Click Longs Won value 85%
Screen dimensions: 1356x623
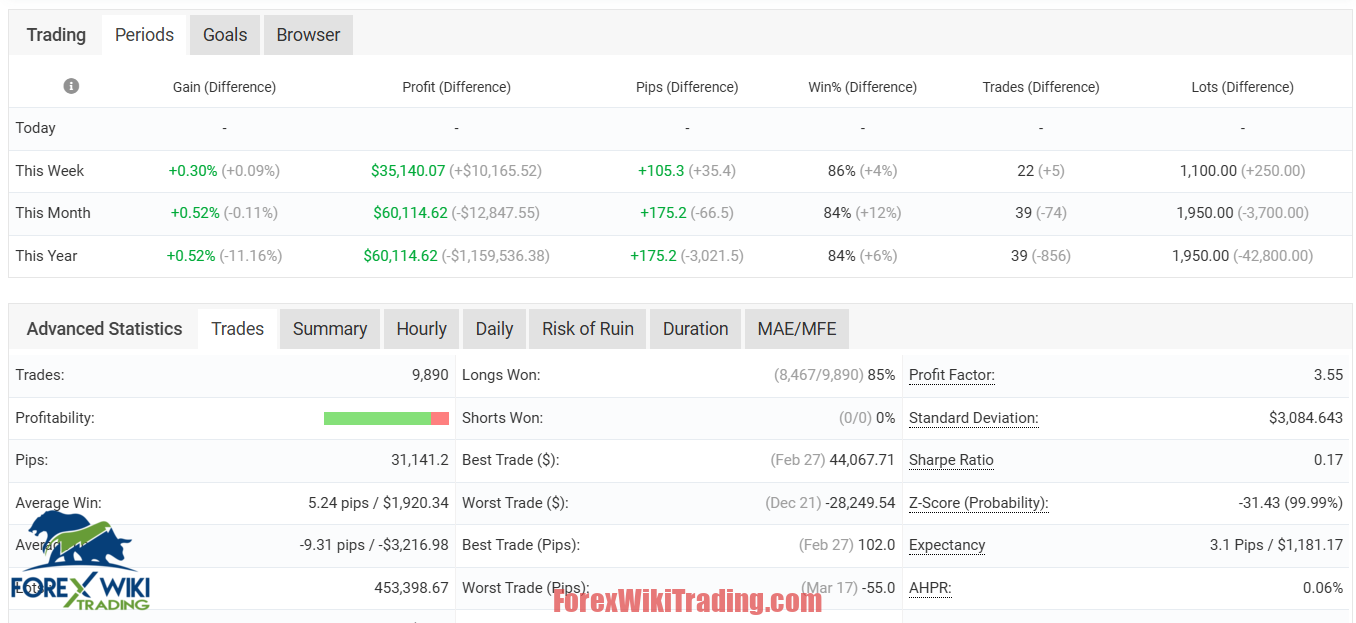(x=882, y=375)
